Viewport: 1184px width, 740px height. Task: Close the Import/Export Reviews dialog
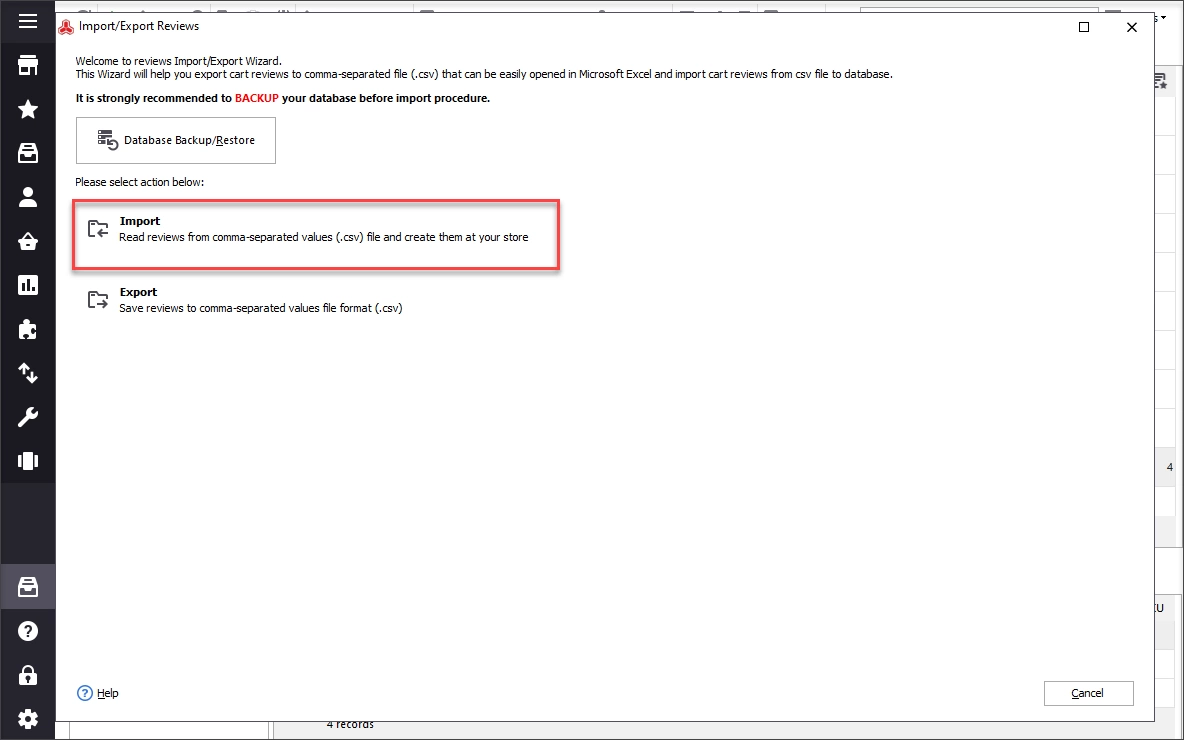click(x=1131, y=27)
